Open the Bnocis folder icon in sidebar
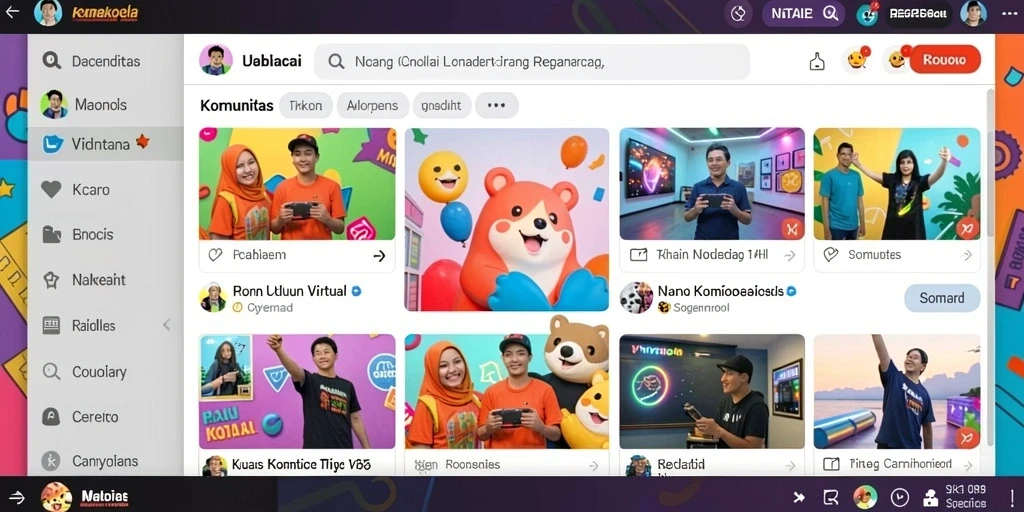1024x512 pixels. tap(51, 234)
